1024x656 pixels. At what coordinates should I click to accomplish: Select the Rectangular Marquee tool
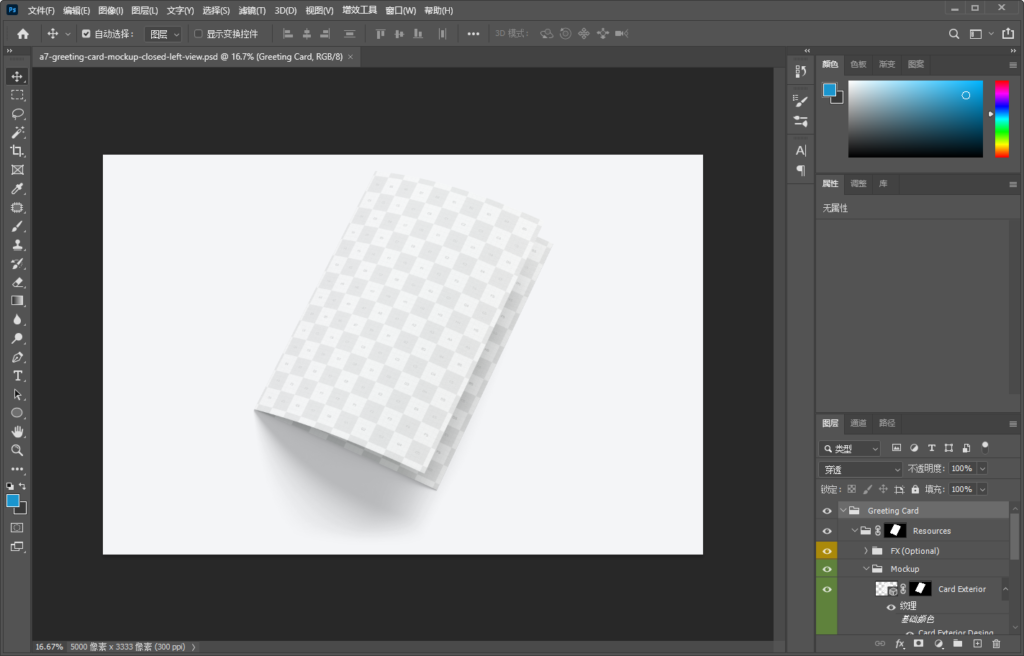(x=17, y=95)
